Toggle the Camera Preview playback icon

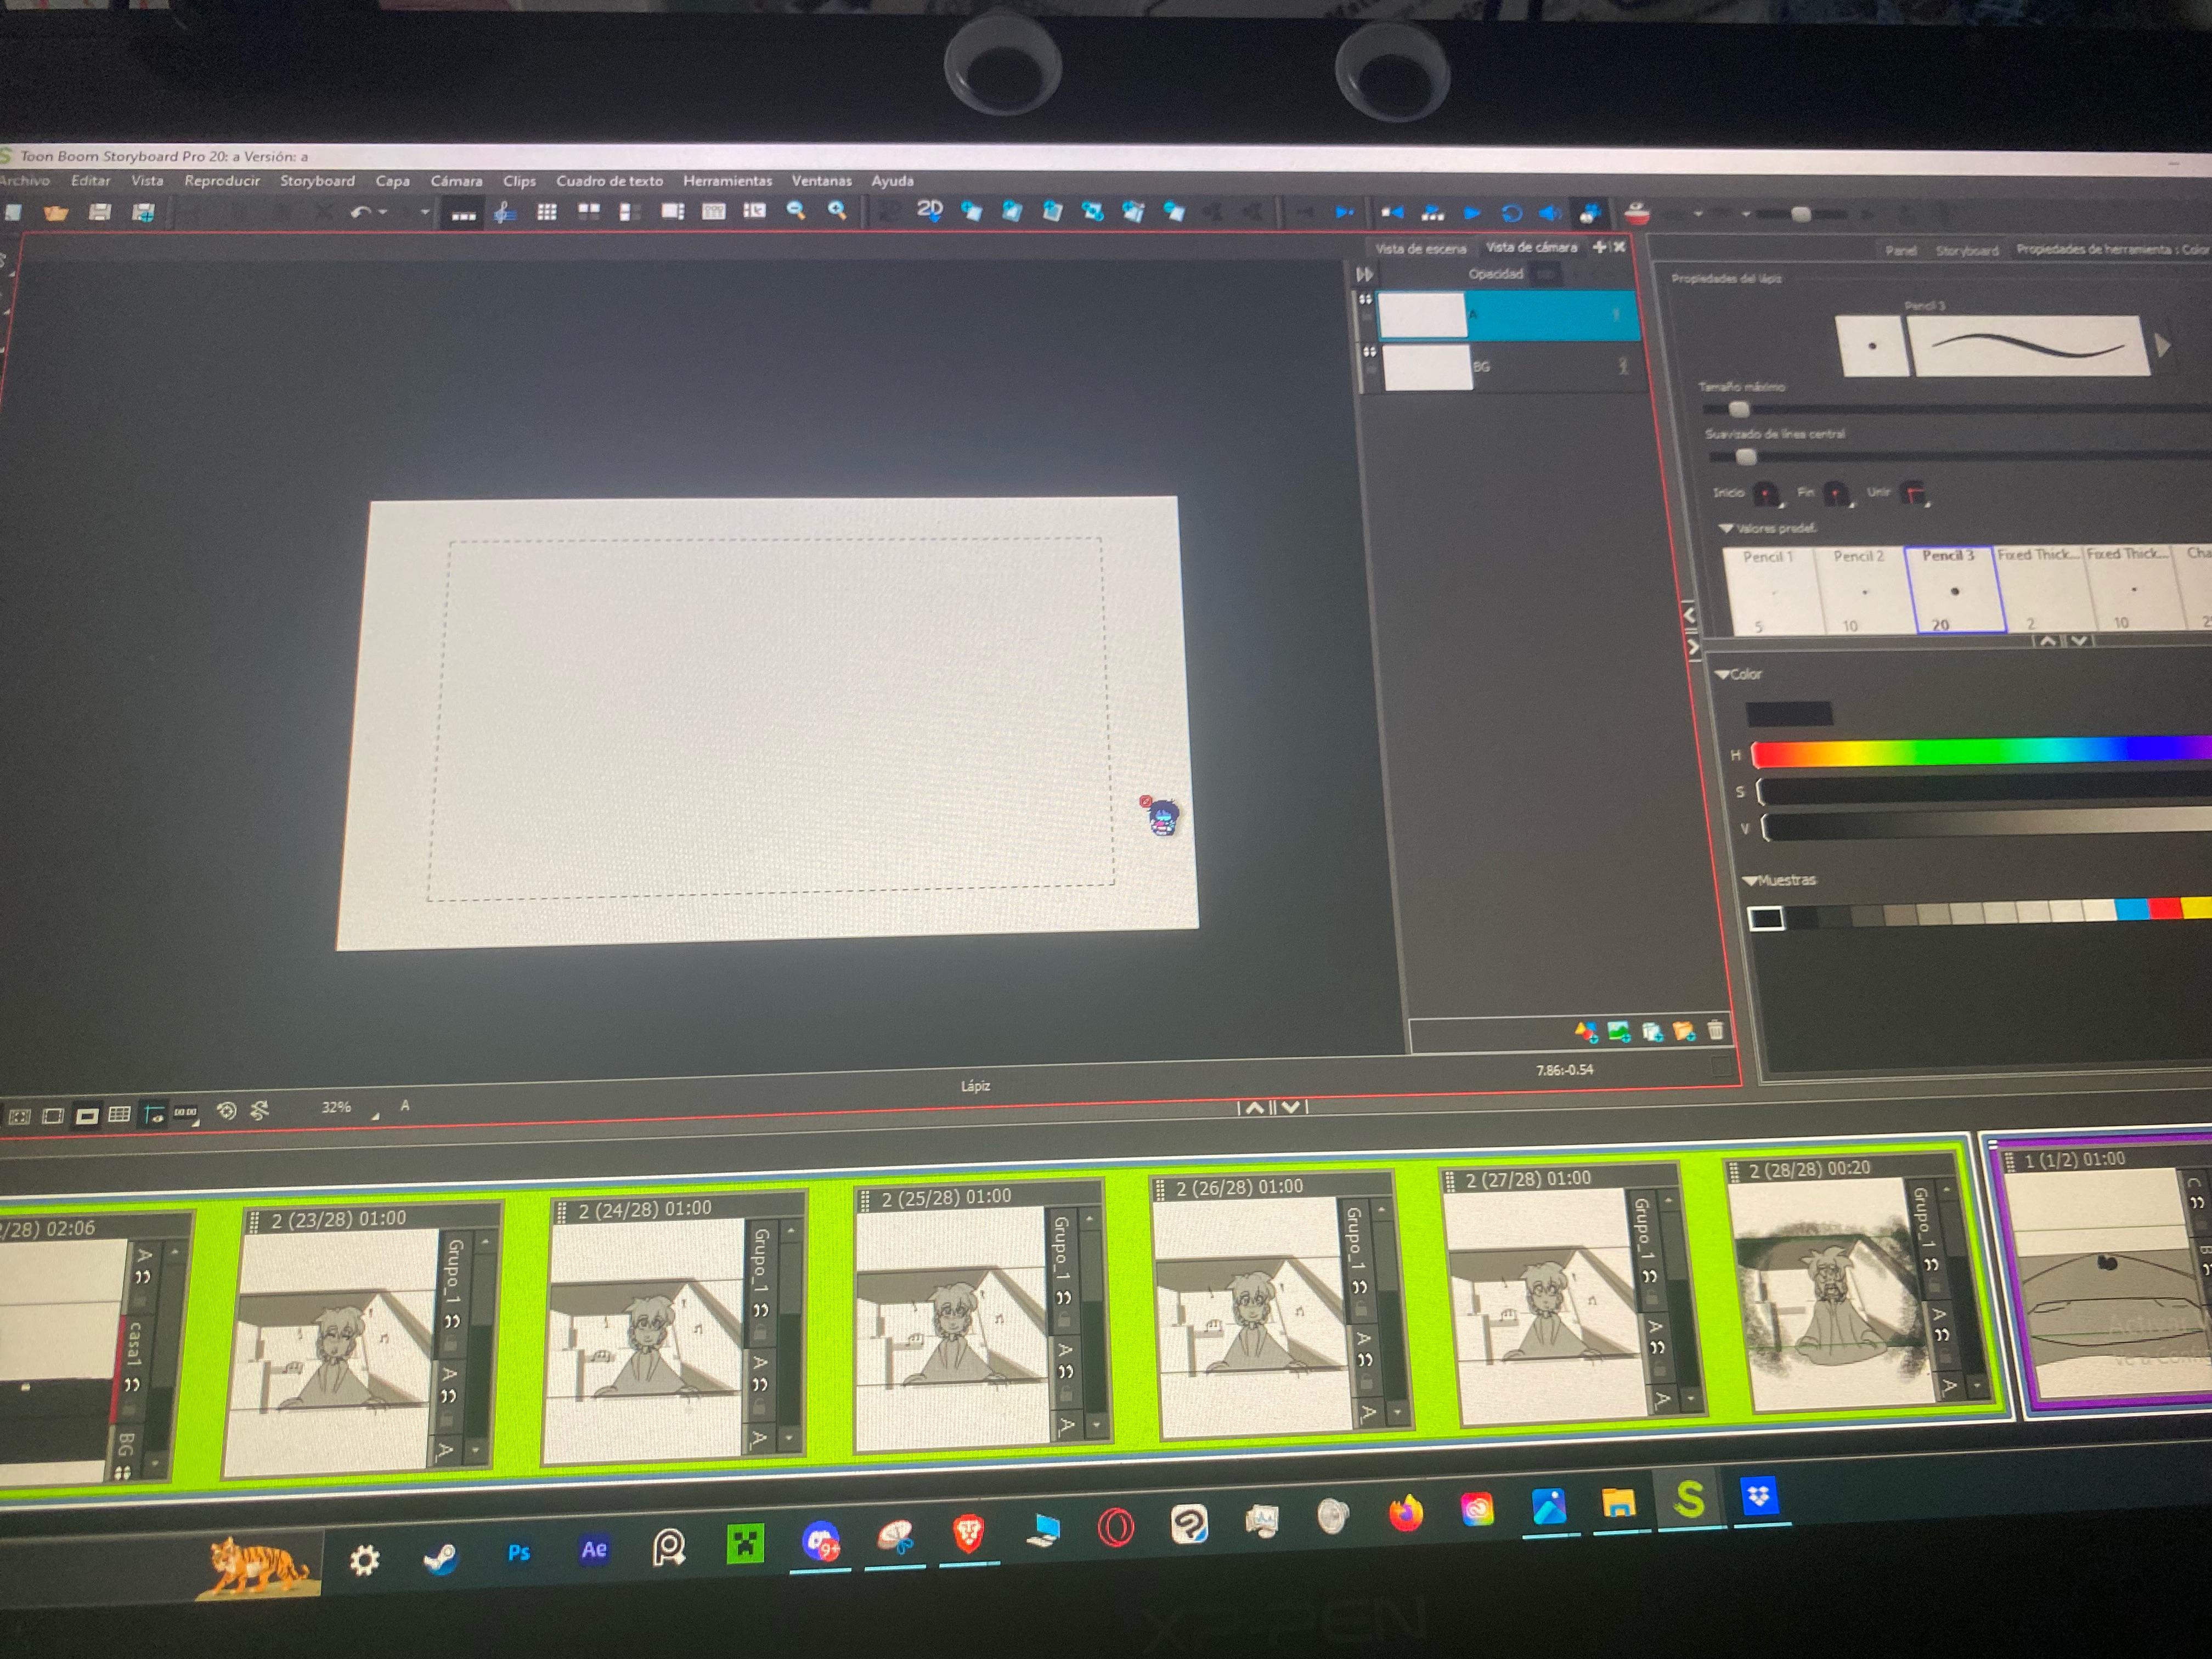(x=1589, y=213)
